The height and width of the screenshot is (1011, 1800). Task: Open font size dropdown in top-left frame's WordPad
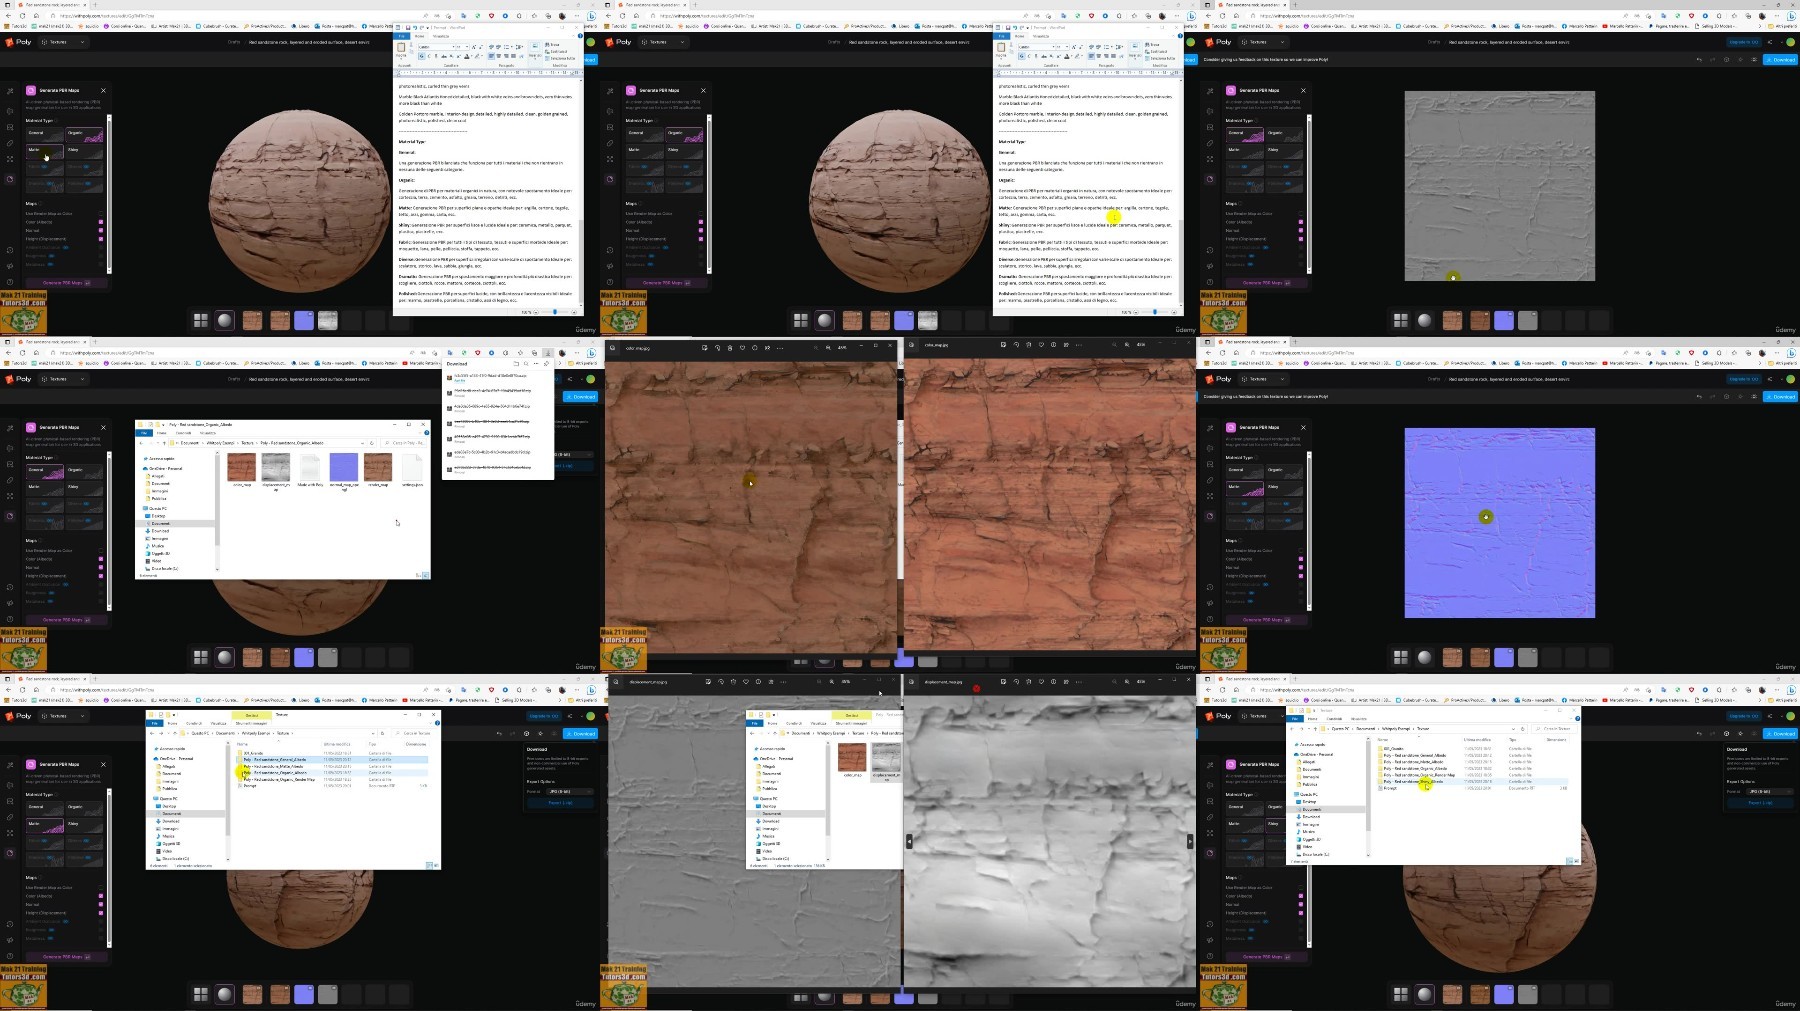(x=467, y=47)
